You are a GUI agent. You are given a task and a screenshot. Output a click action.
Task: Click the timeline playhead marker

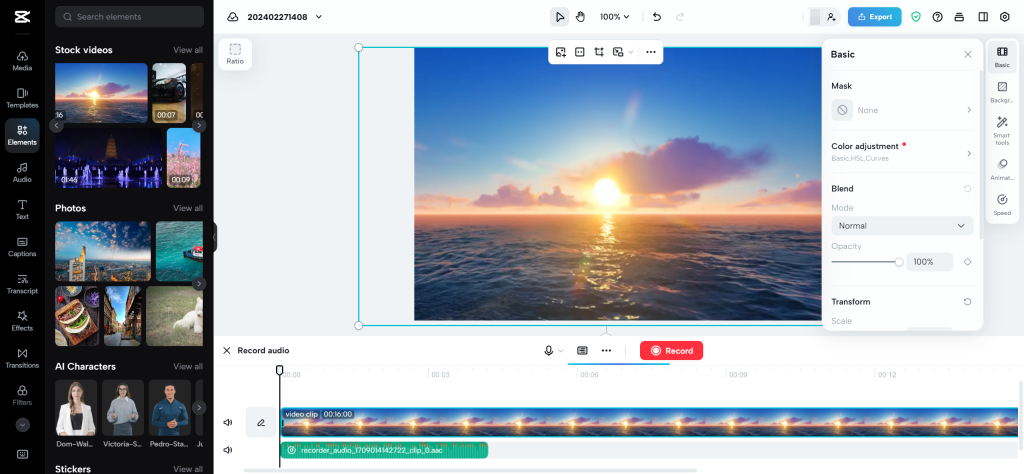280,370
